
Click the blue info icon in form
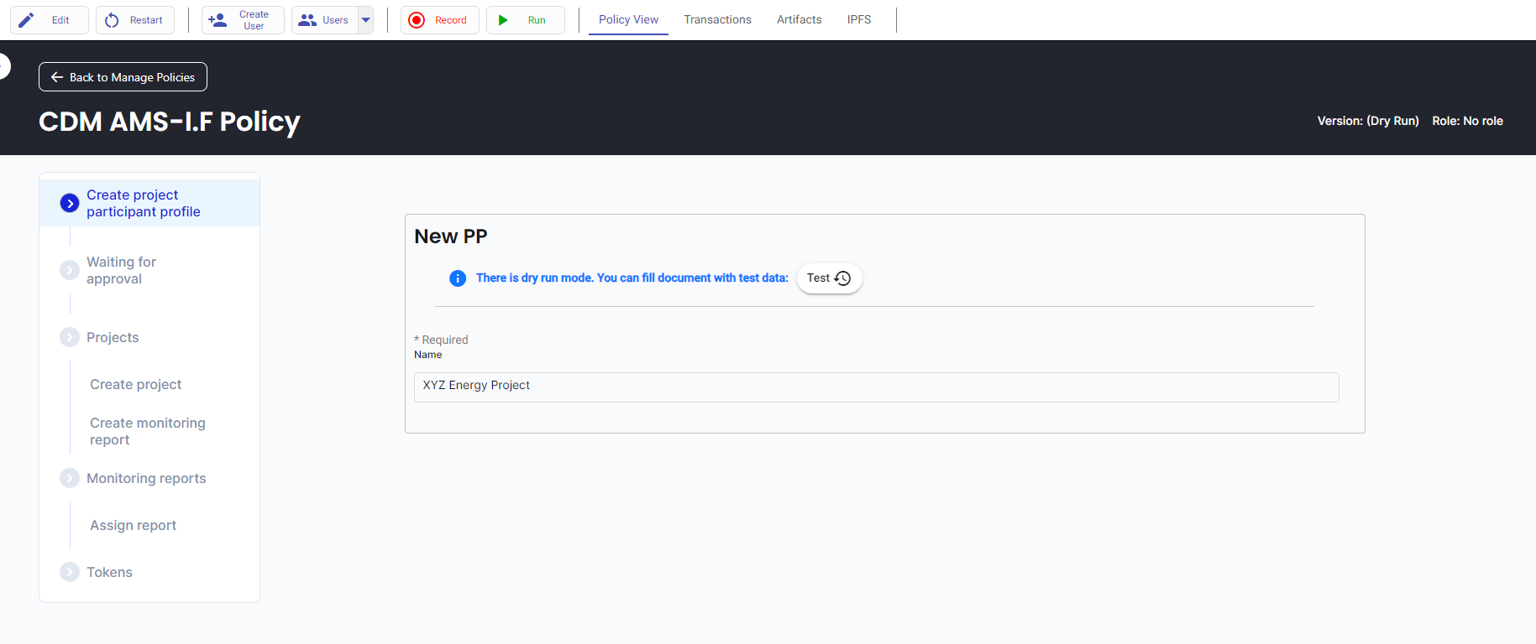pos(457,278)
